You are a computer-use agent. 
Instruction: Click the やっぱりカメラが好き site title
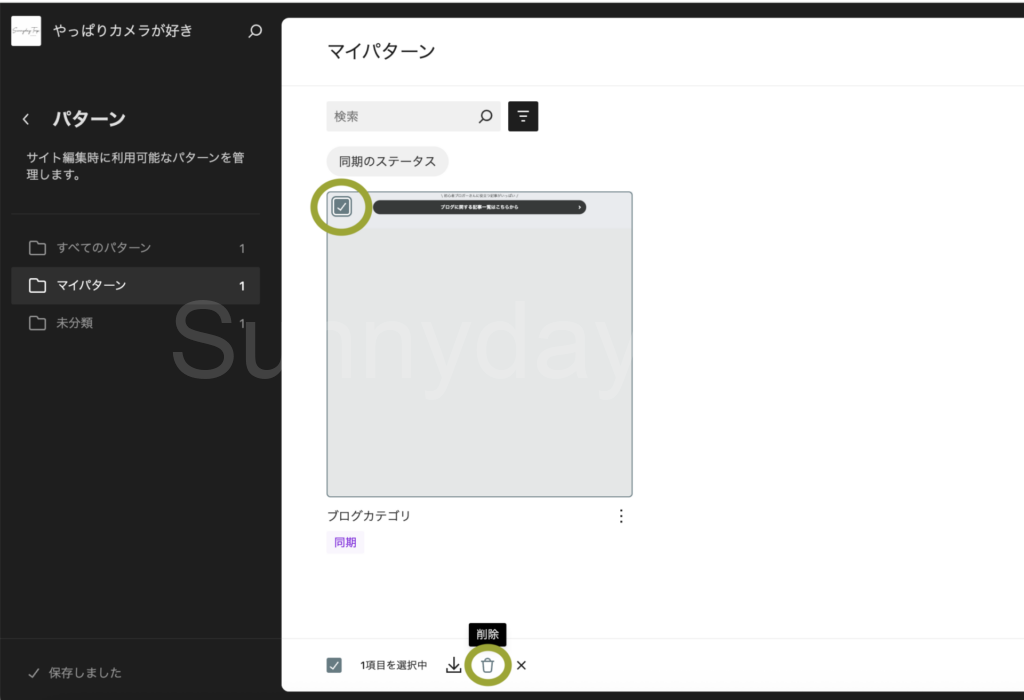pos(123,31)
